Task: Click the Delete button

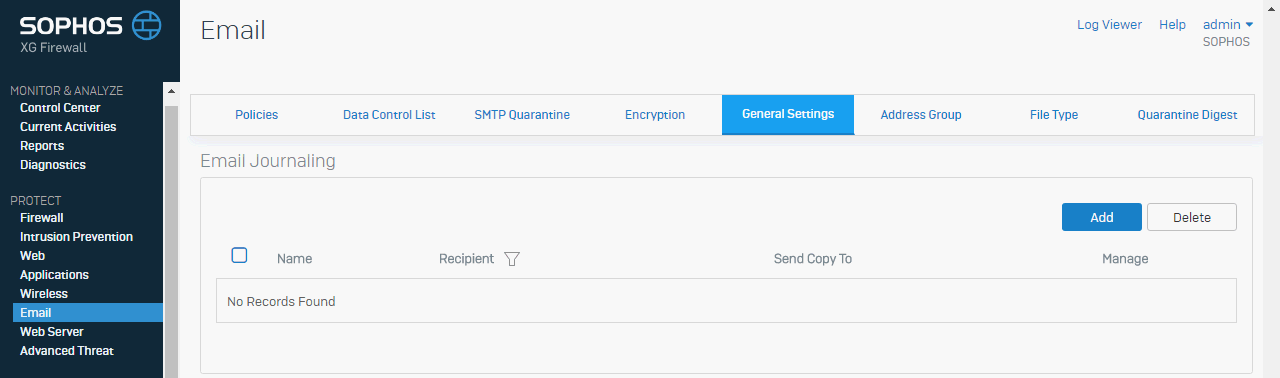Action: click(1192, 217)
